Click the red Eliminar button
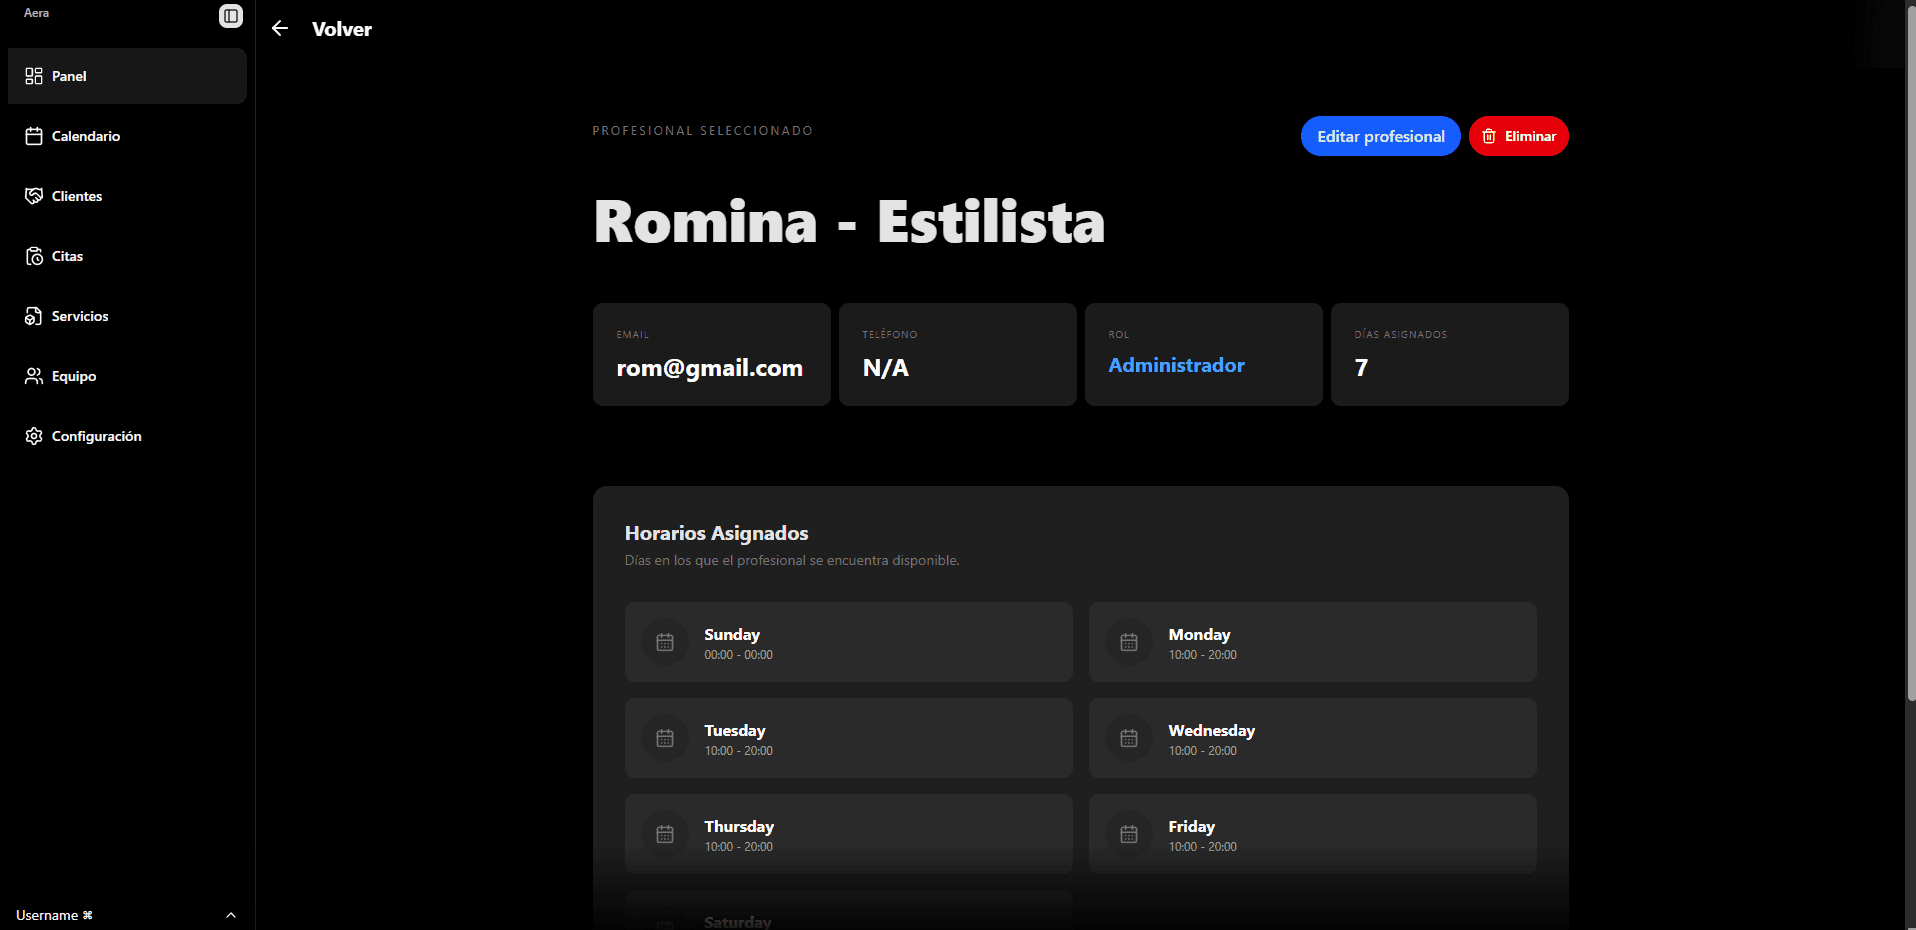Viewport: 1916px width, 930px height. [x=1518, y=136]
